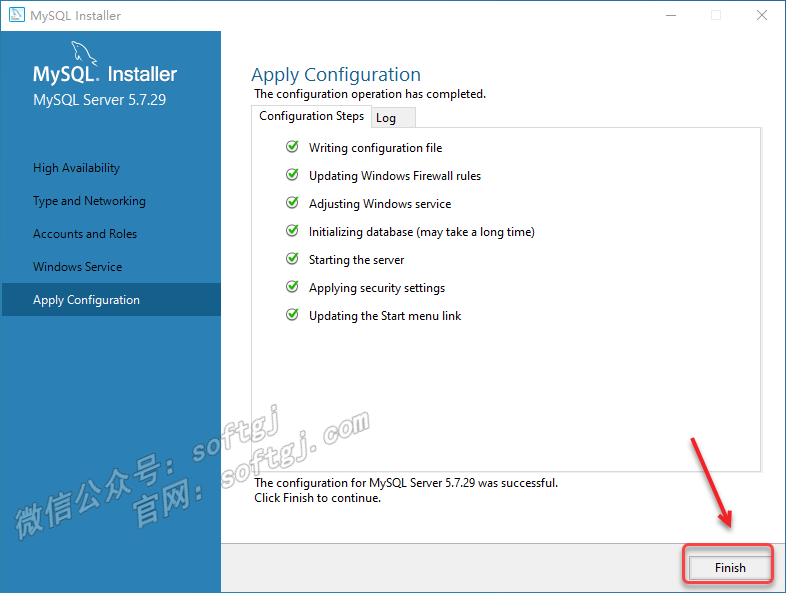This screenshot has height=593, width=786.
Task: Click 'Writing configuration file' step text
Action: coord(375,148)
